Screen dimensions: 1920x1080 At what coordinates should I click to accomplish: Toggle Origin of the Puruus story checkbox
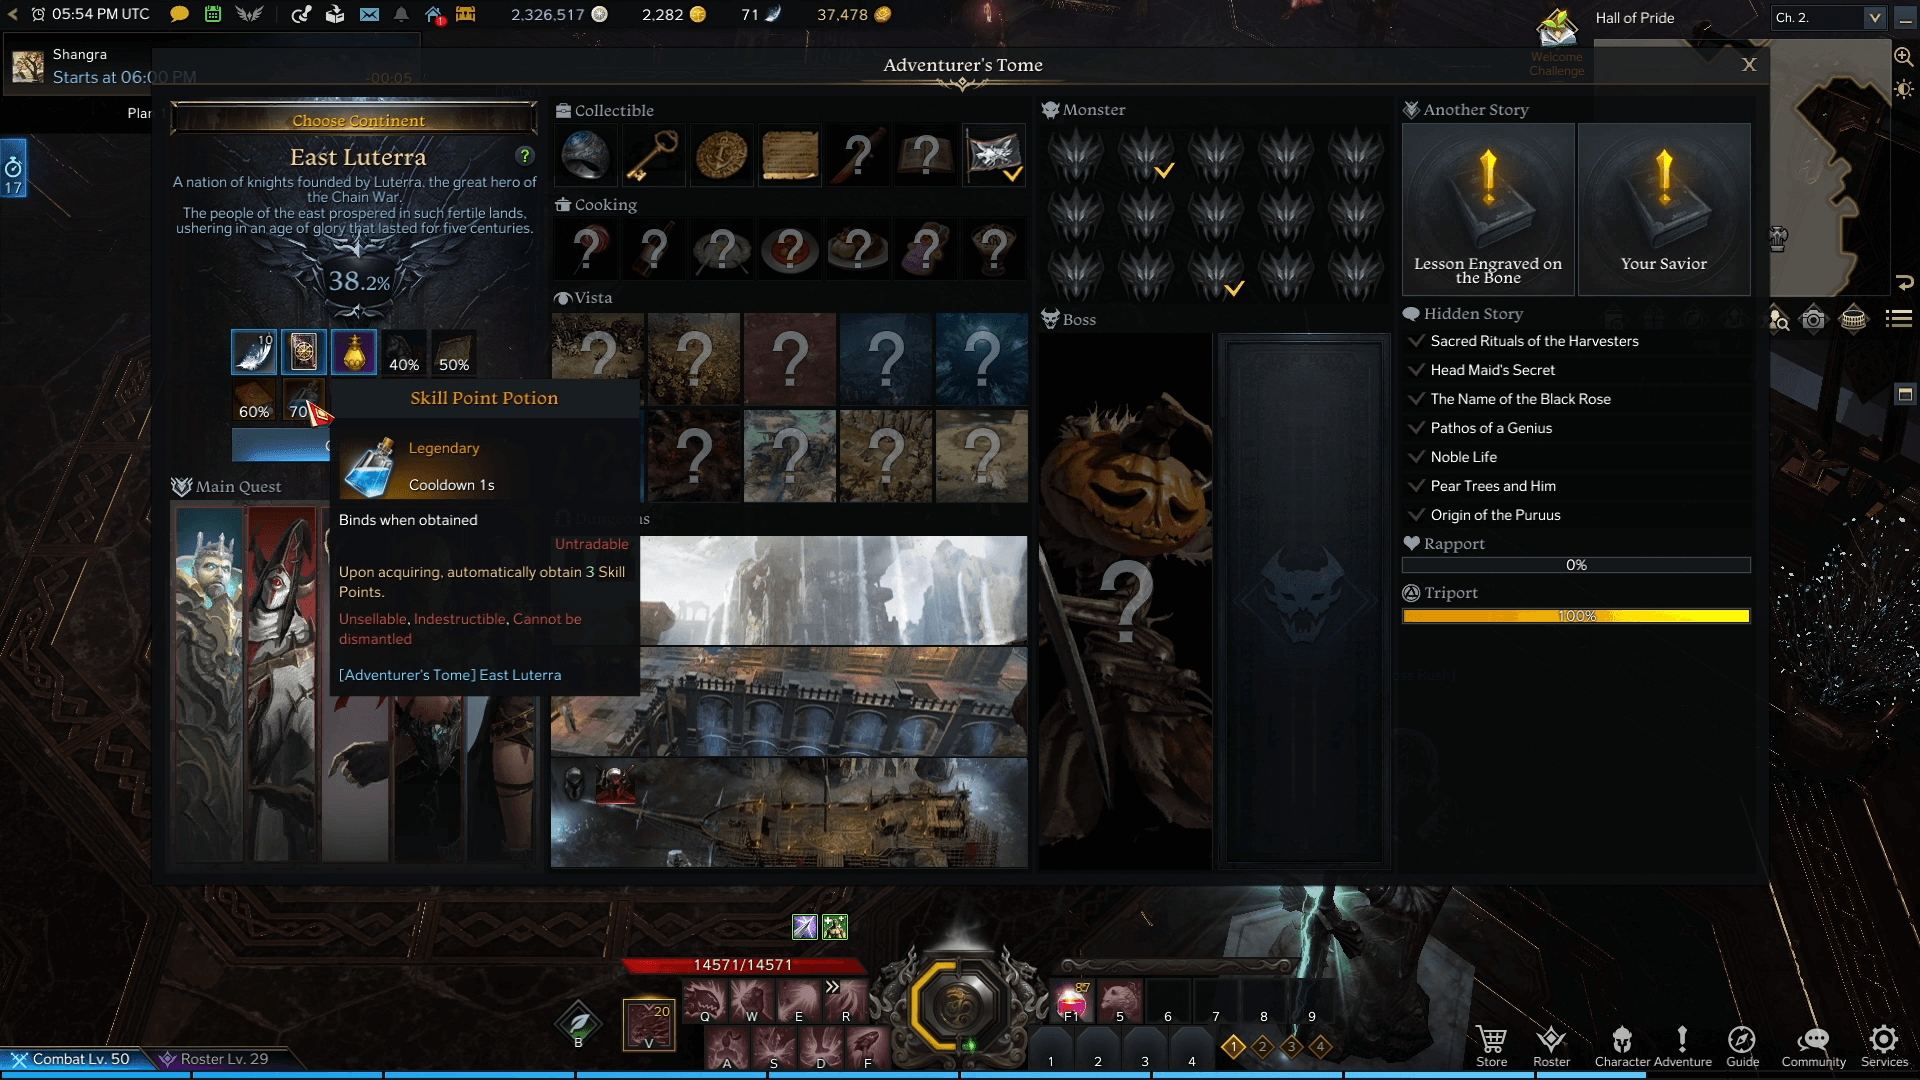tap(1416, 514)
